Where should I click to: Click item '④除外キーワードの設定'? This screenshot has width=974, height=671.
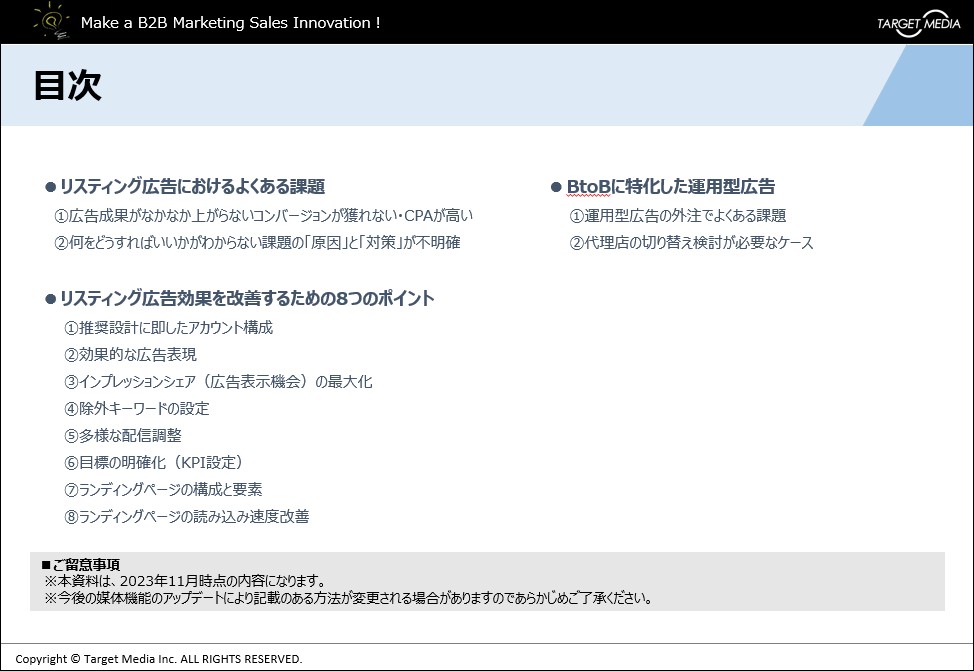(x=137, y=408)
